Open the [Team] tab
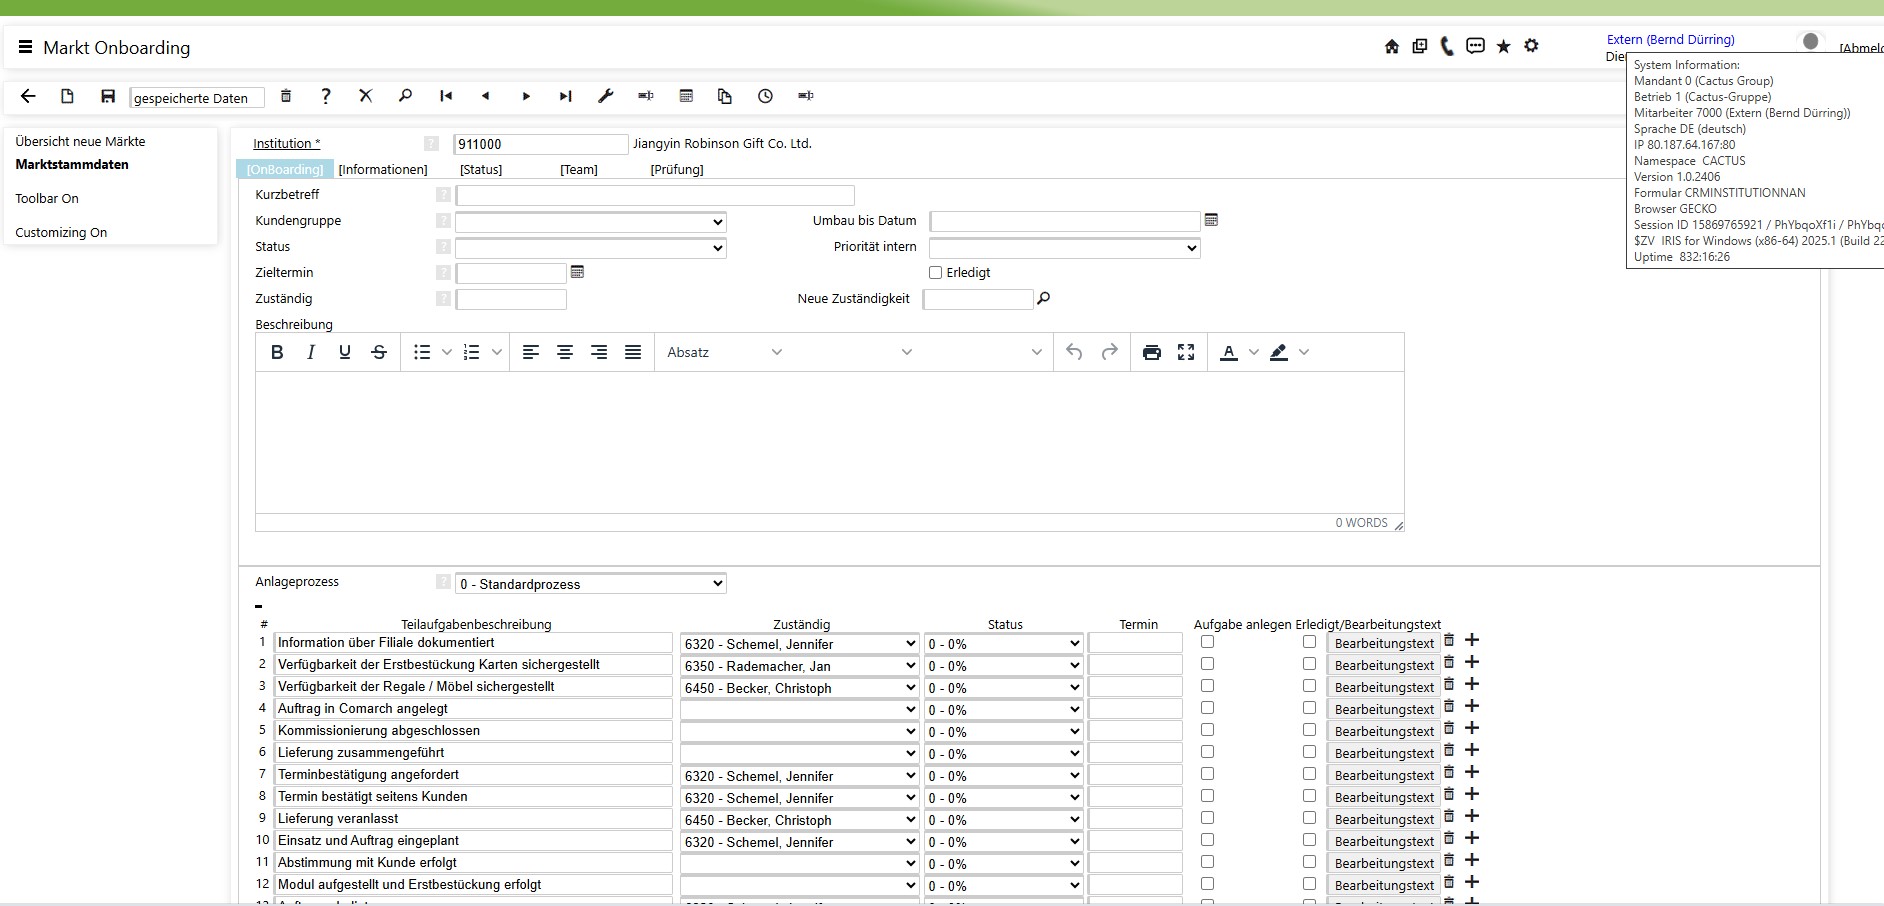This screenshot has width=1884, height=906. 578,170
